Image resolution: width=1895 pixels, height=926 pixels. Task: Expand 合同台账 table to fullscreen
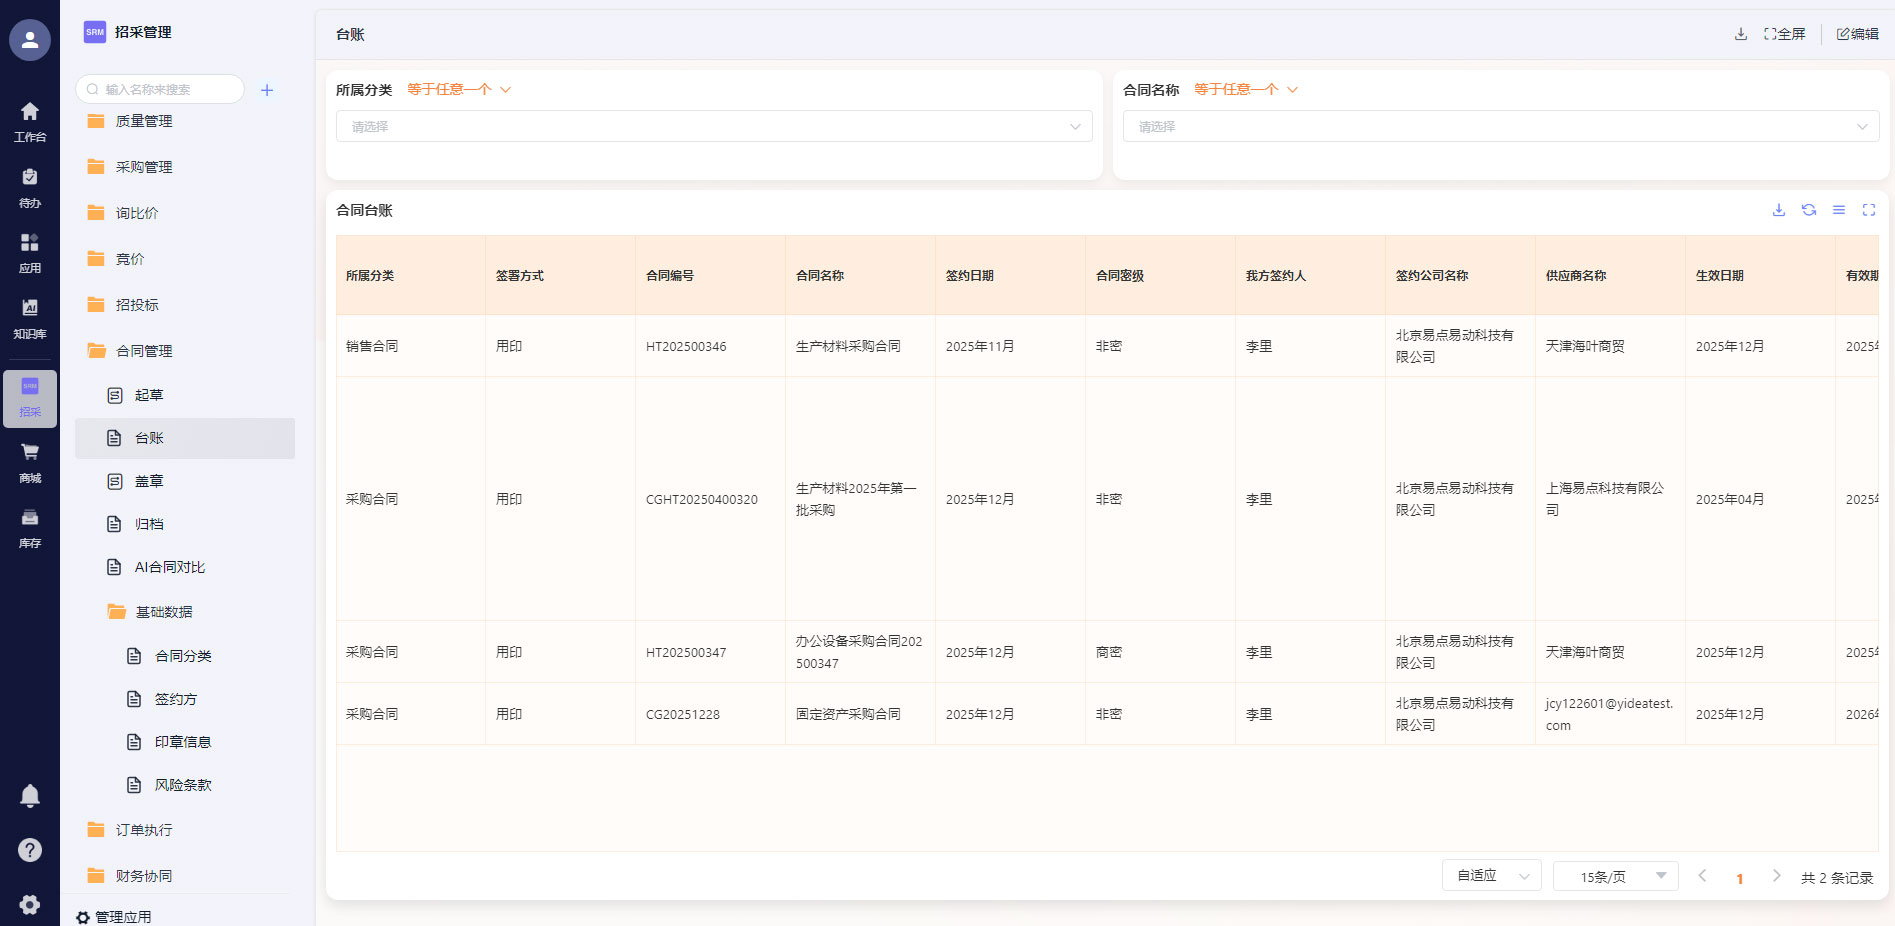pyautogui.click(x=1868, y=210)
